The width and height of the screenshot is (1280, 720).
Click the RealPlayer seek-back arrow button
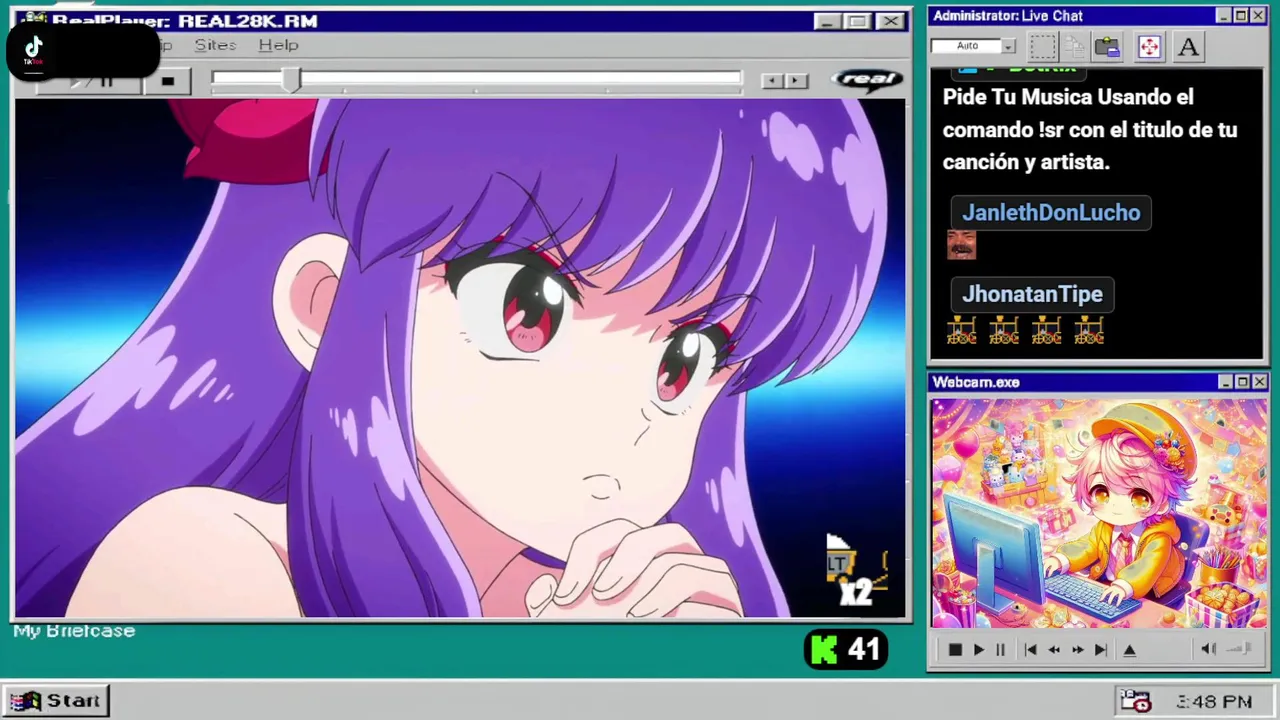point(772,81)
